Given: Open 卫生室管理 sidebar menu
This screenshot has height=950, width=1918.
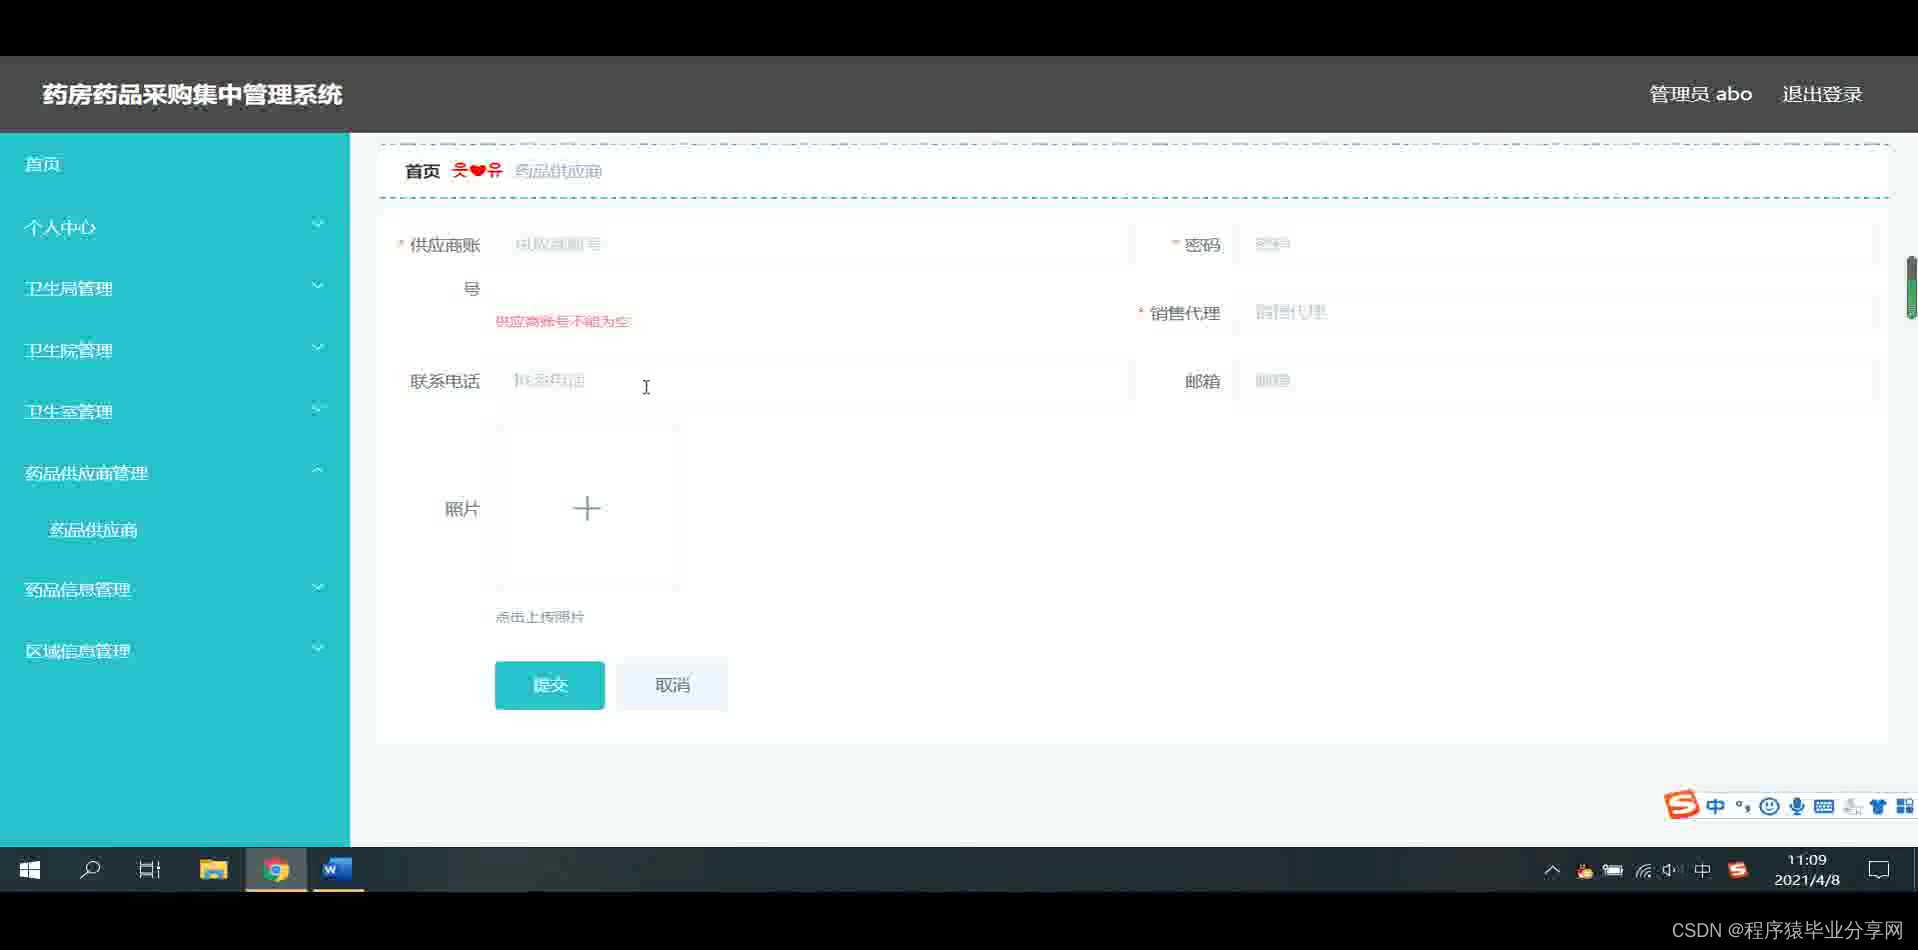Looking at the screenshot, I should coord(175,411).
